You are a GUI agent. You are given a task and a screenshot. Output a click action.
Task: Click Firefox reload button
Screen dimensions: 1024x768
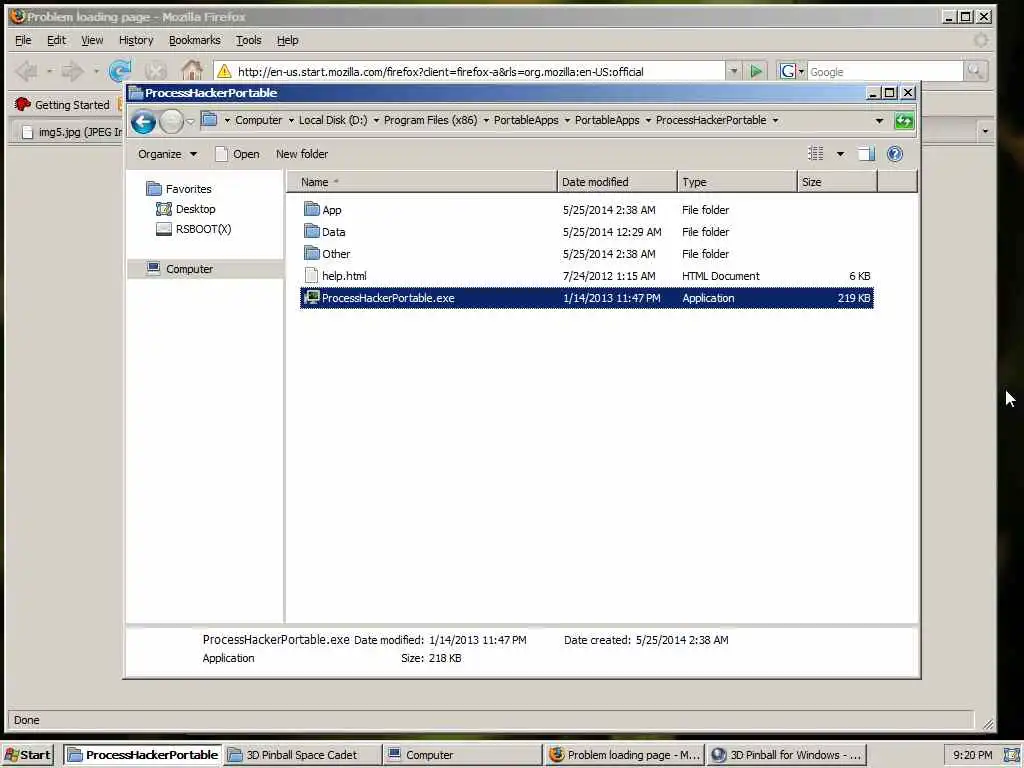[x=120, y=71]
